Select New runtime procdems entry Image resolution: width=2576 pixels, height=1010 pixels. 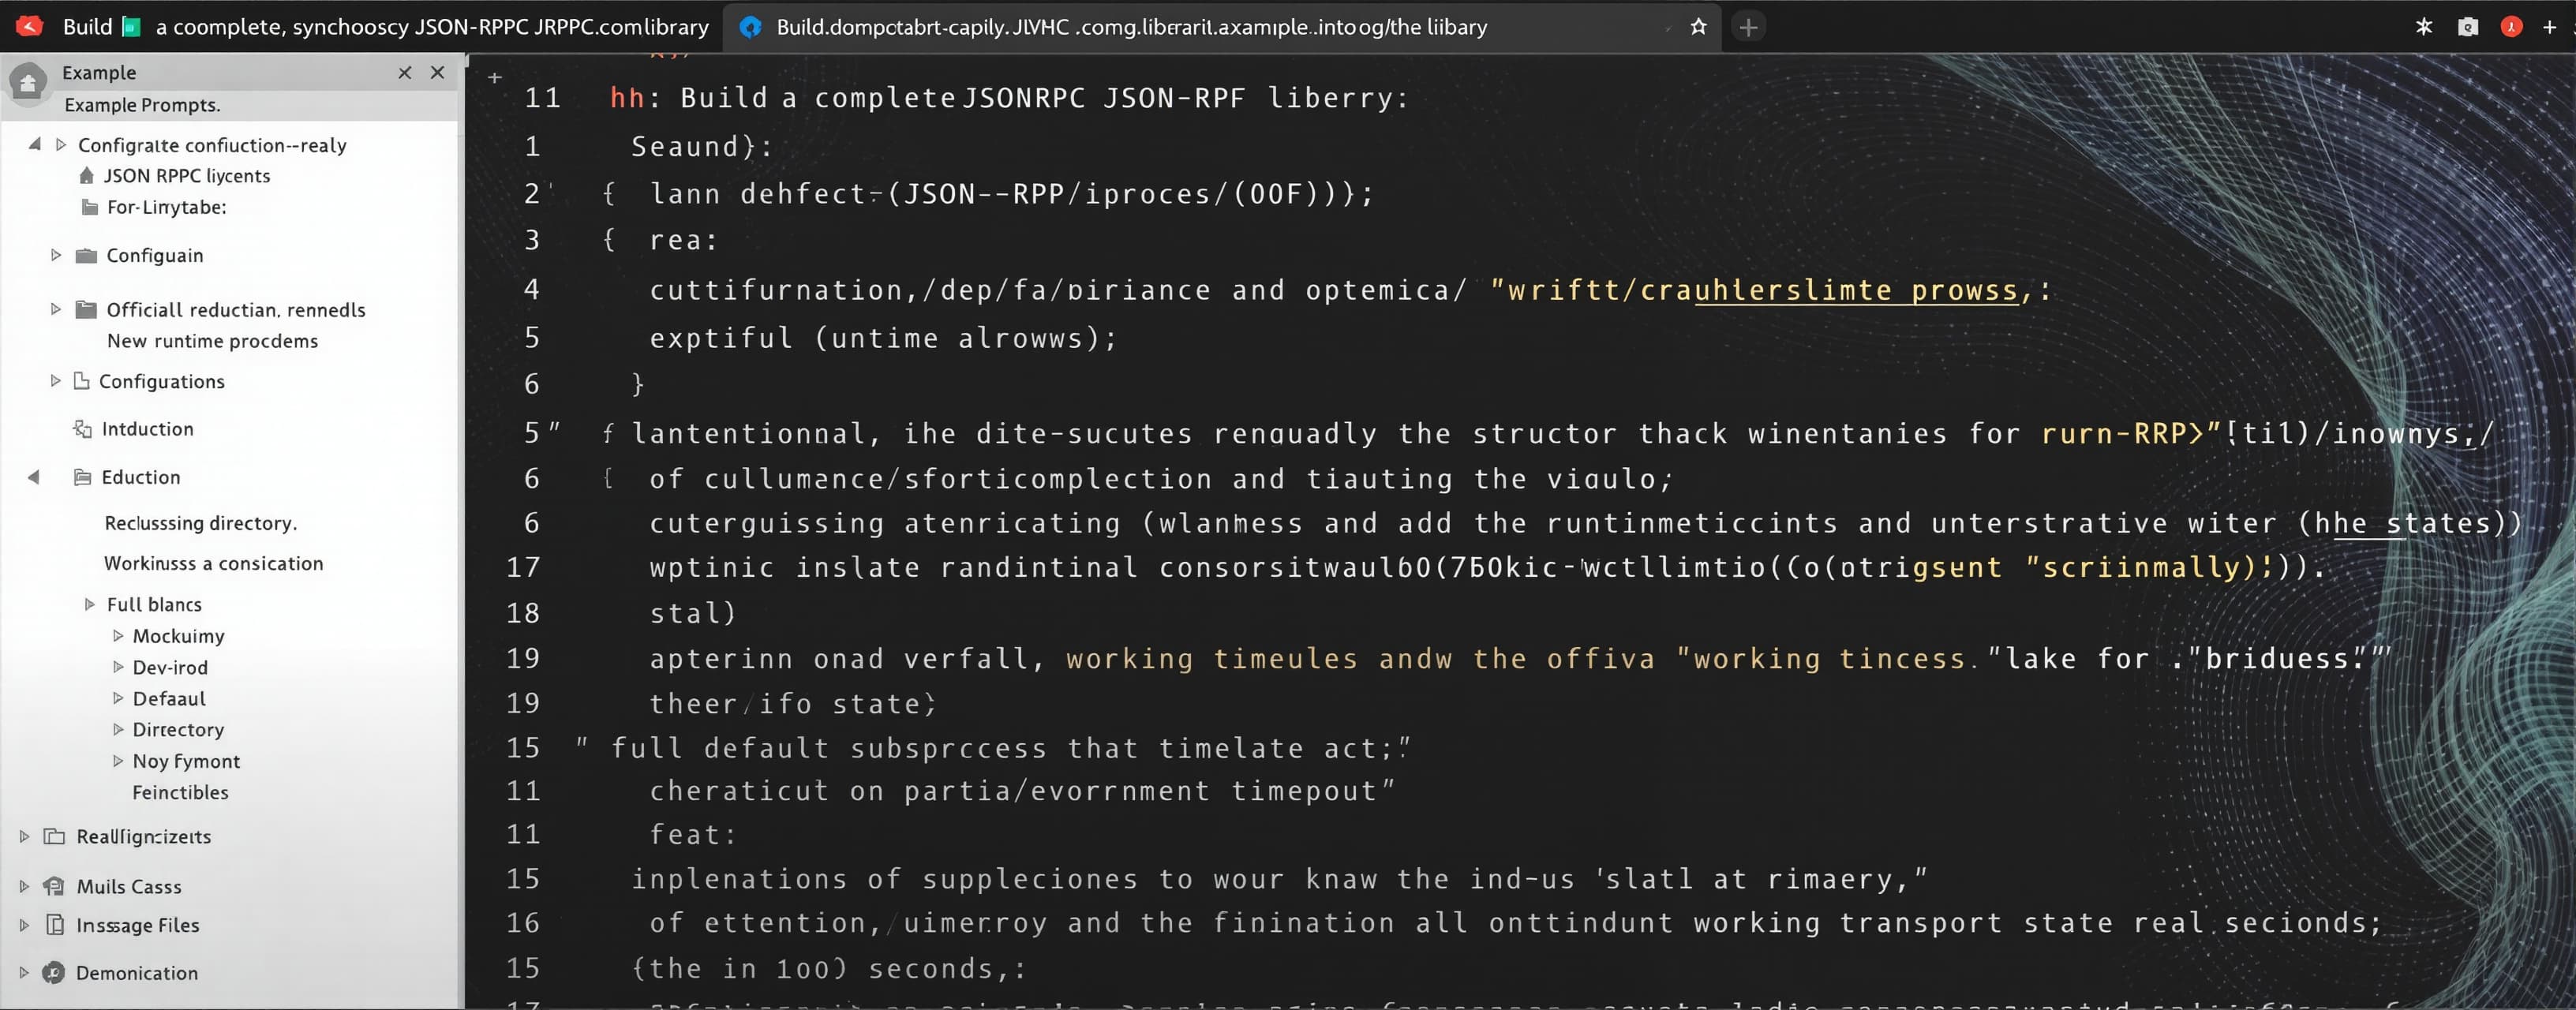(x=212, y=341)
